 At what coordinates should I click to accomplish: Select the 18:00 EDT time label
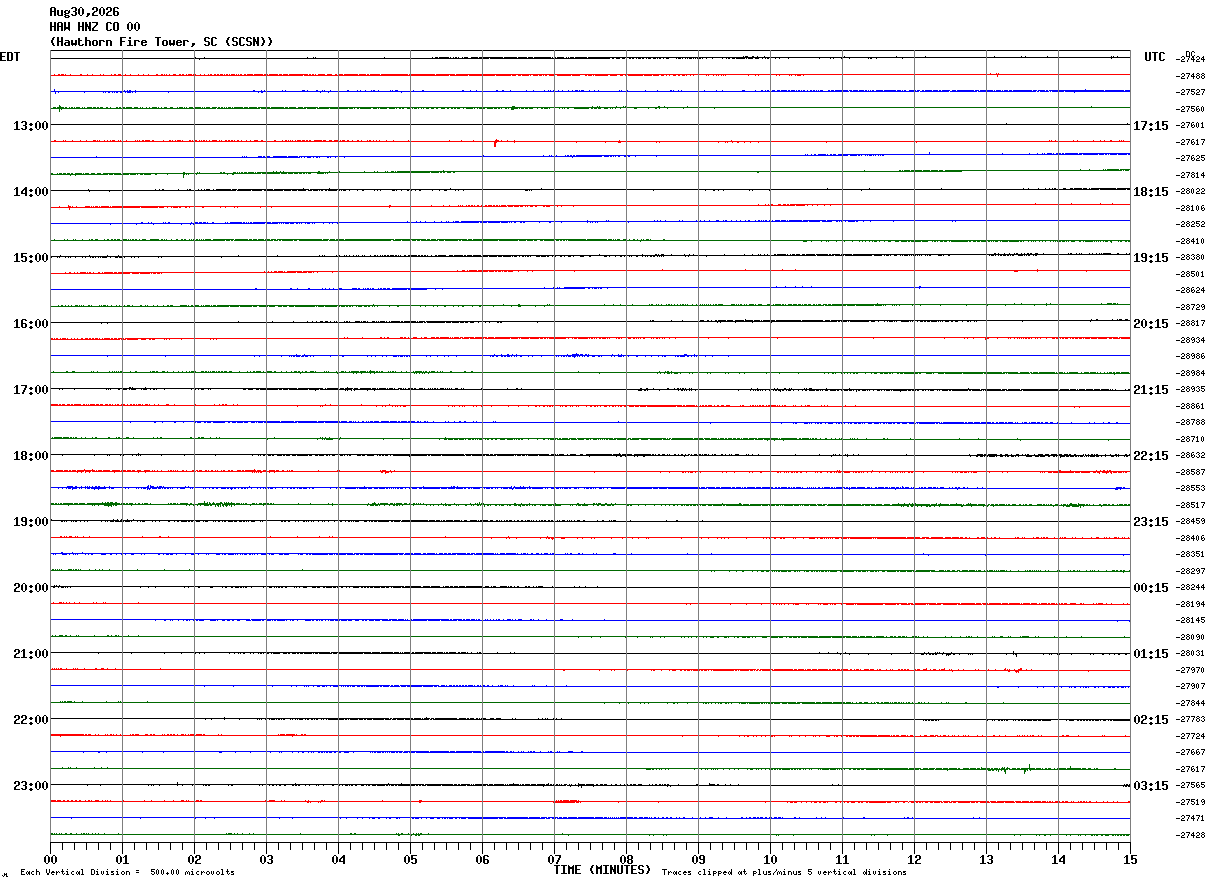30,456
